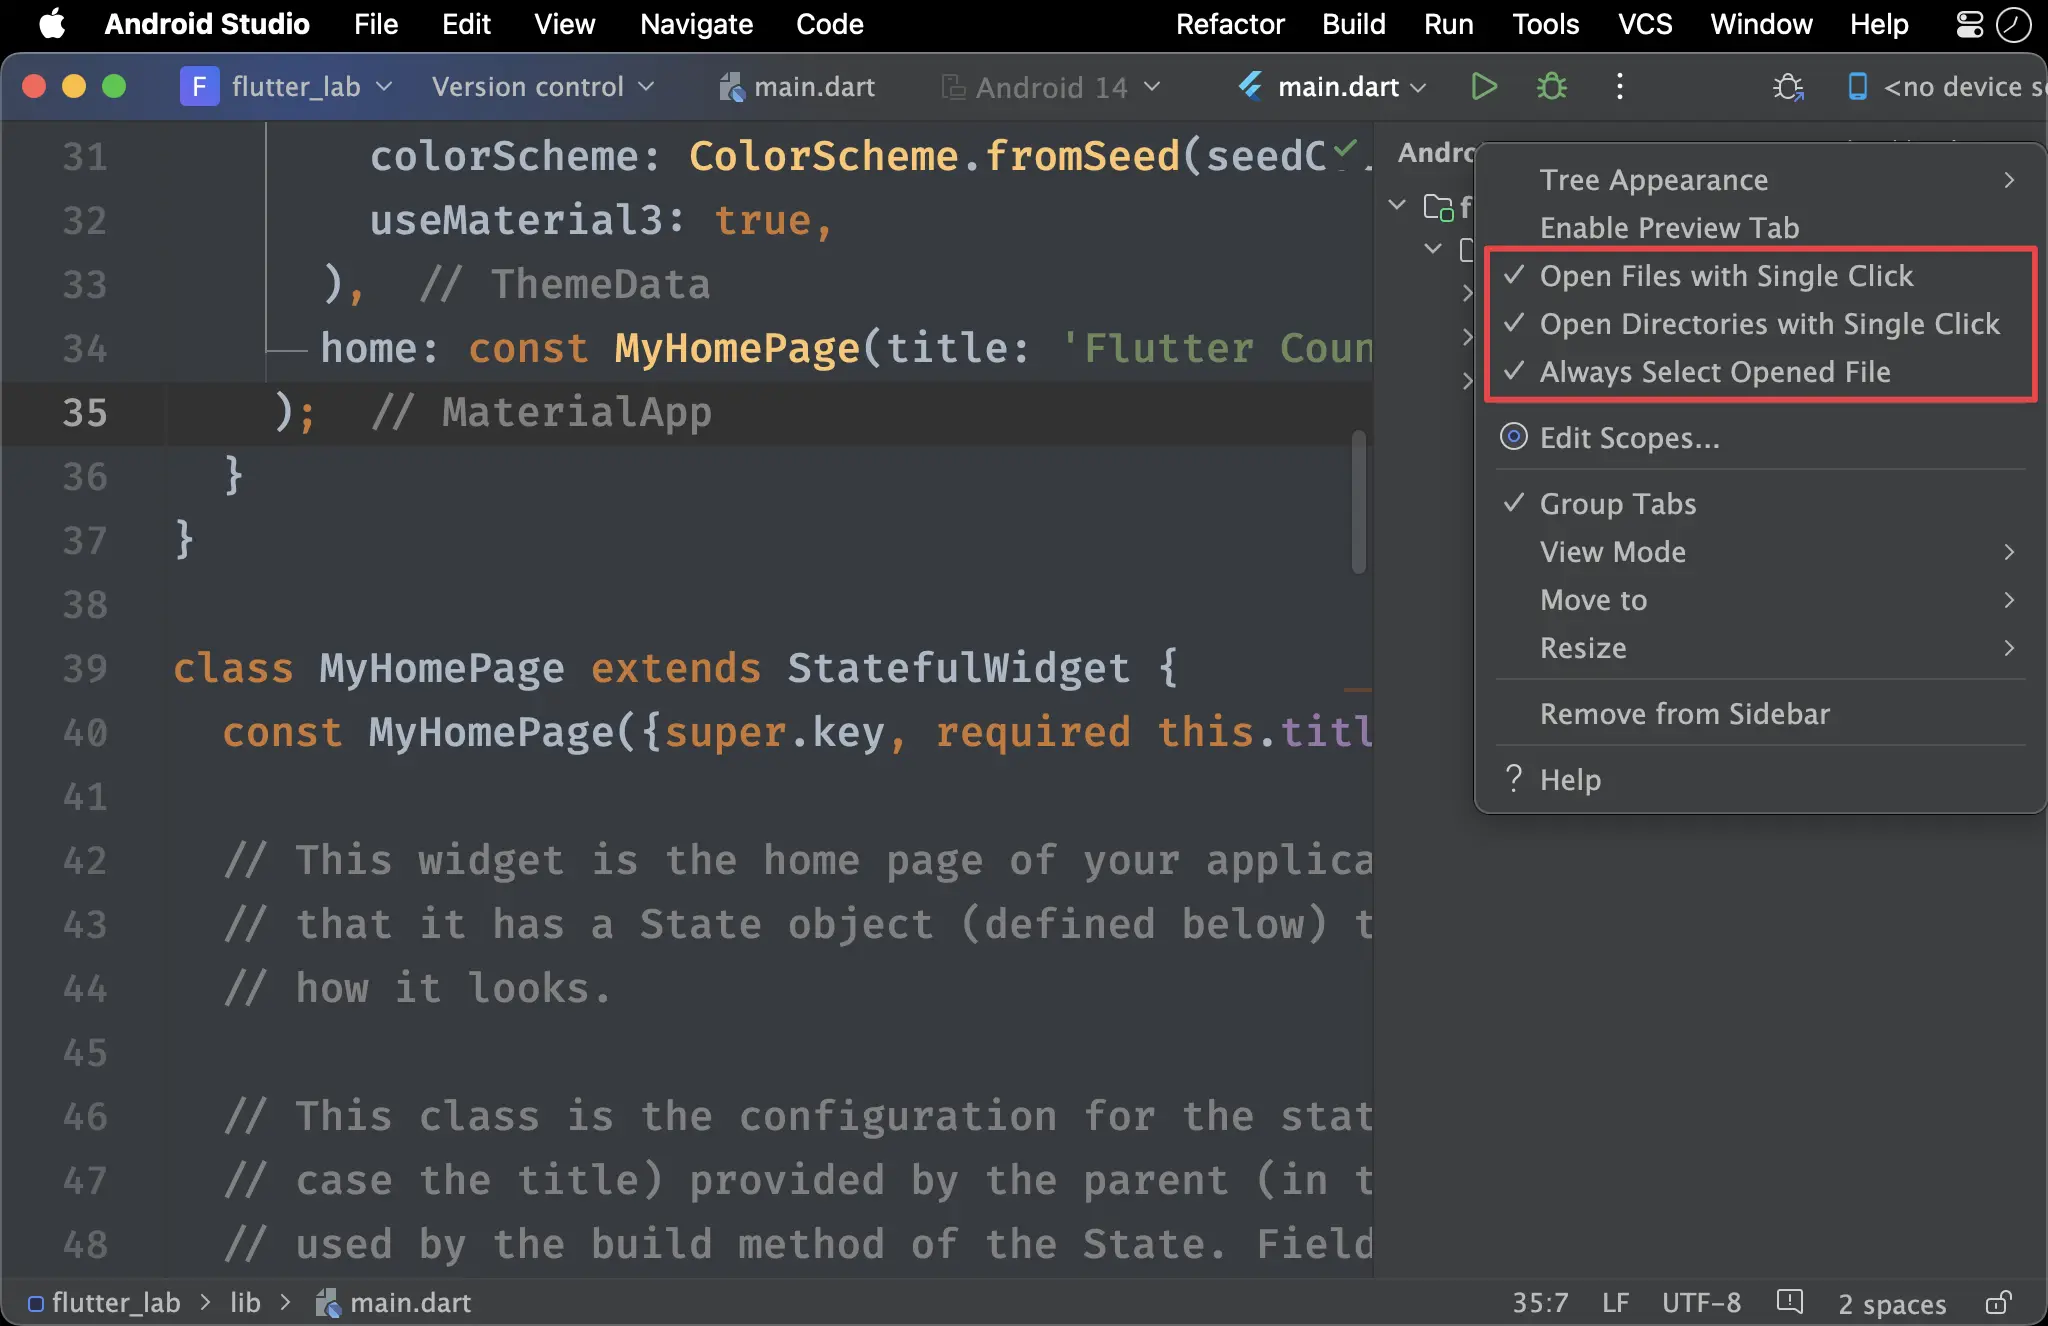
Task: Open the VCS menu
Action: [x=1645, y=24]
